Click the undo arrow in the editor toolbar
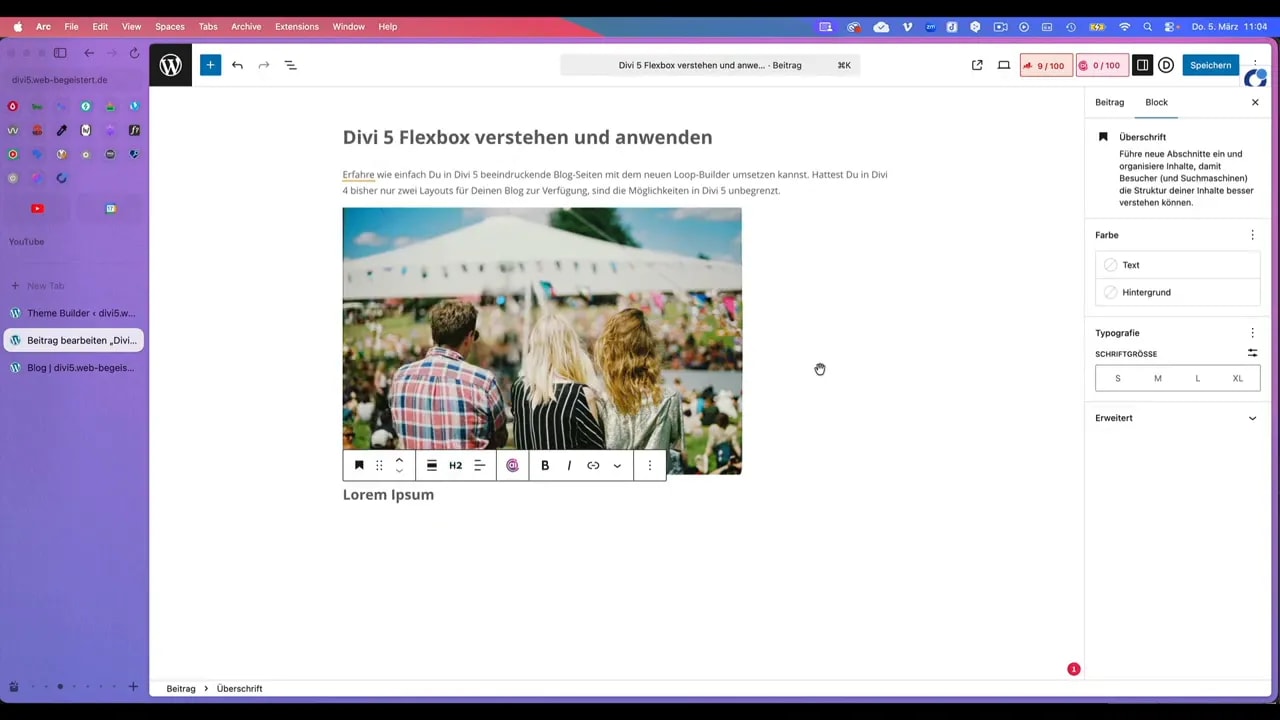1280x720 pixels. pyautogui.click(x=237, y=65)
